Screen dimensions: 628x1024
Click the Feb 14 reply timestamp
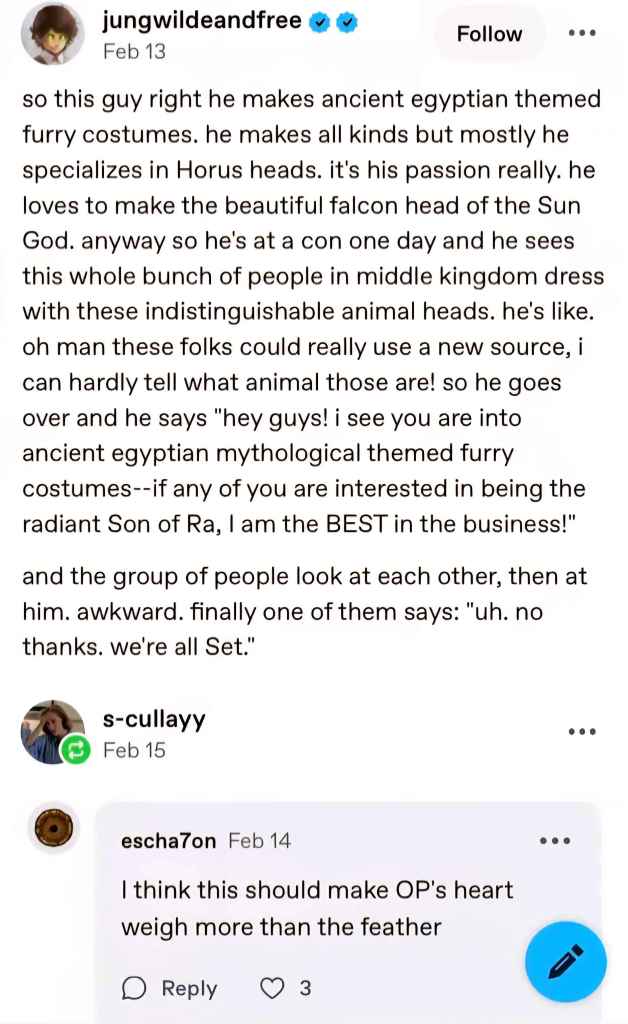click(x=259, y=841)
